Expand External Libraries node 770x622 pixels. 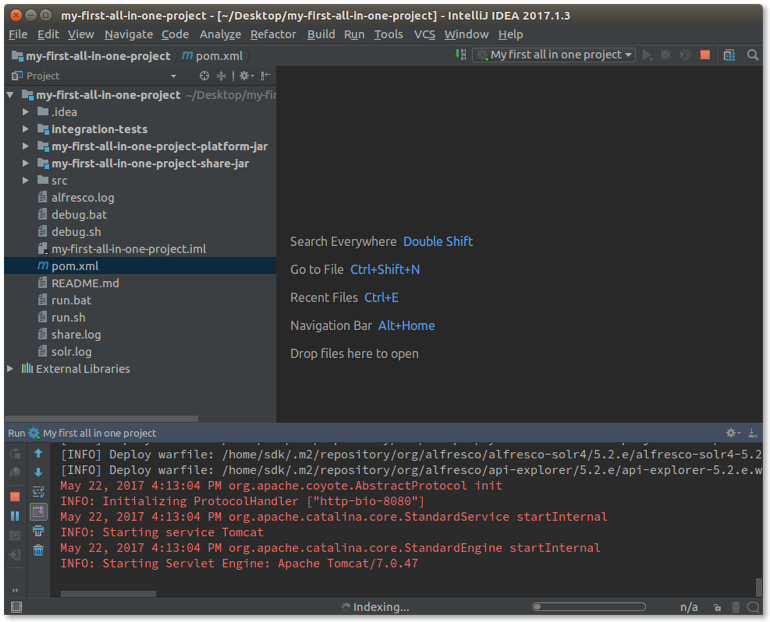pos(11,369)
